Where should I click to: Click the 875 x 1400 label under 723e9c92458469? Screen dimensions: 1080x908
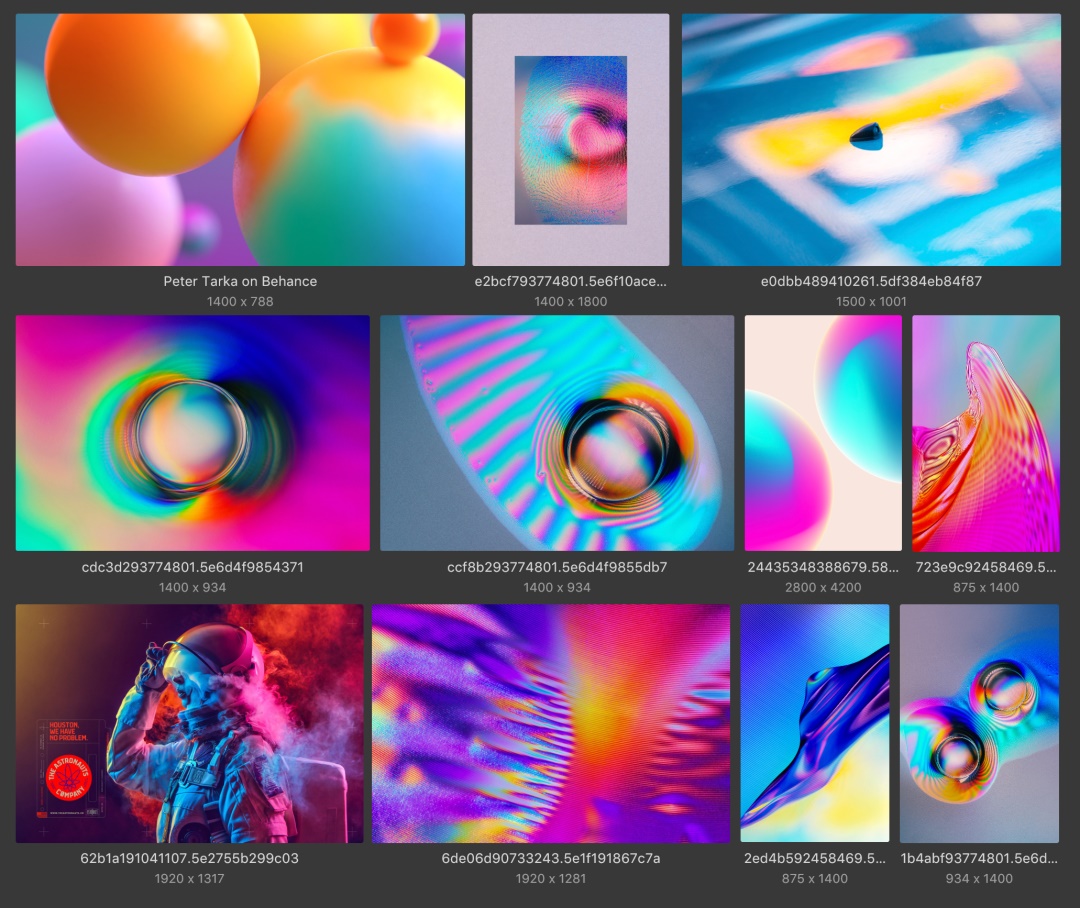986,588
